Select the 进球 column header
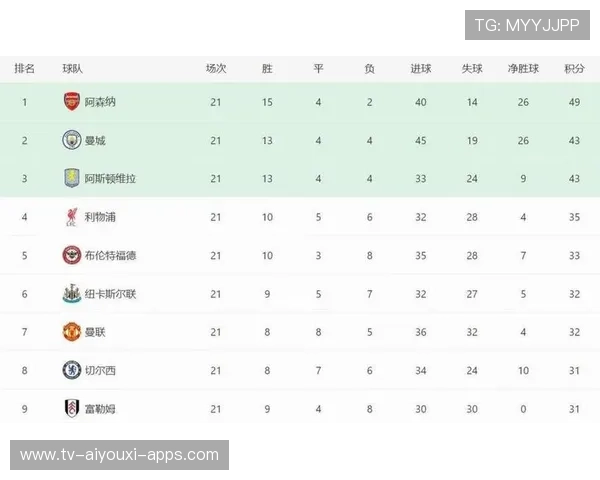The image size is (600, 480). [421, 69]
